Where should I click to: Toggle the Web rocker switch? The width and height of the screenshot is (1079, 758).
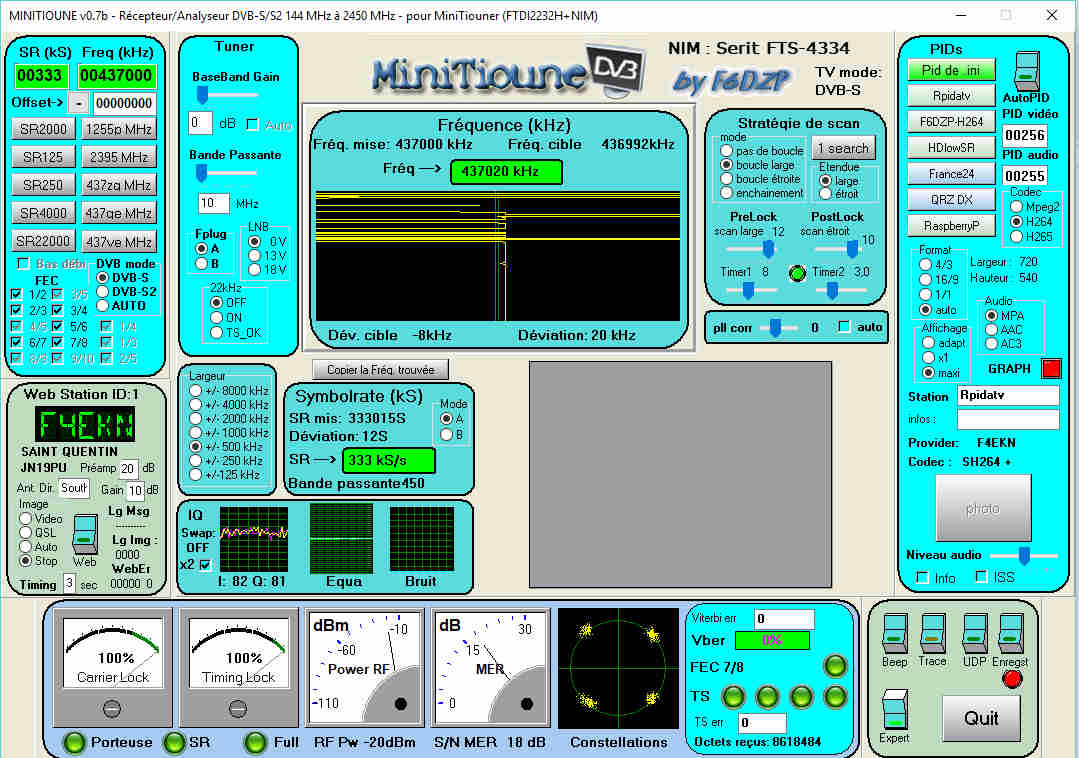coord(85,534)
